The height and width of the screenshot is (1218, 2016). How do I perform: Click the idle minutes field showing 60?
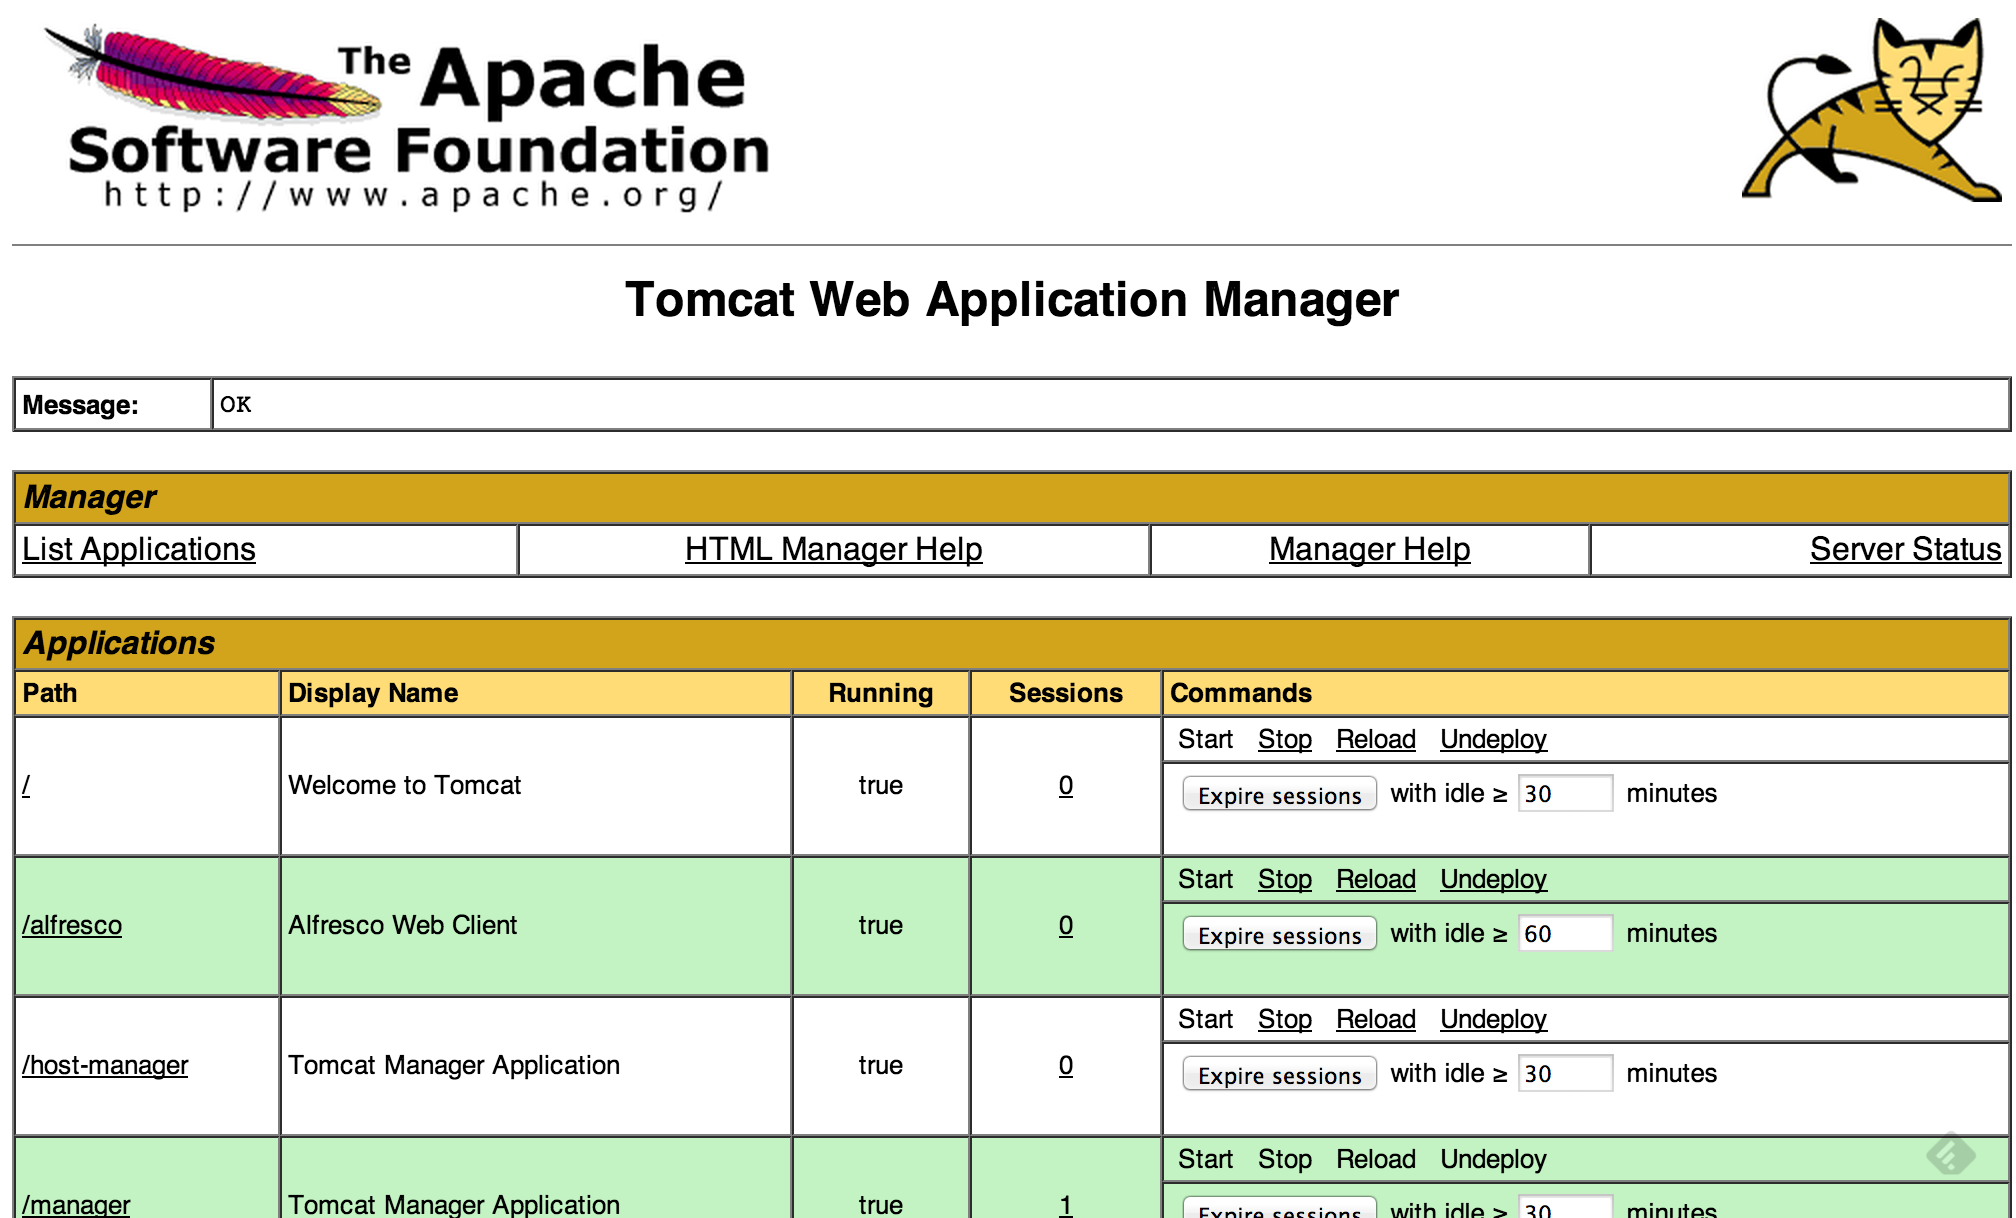(1565, 933)
